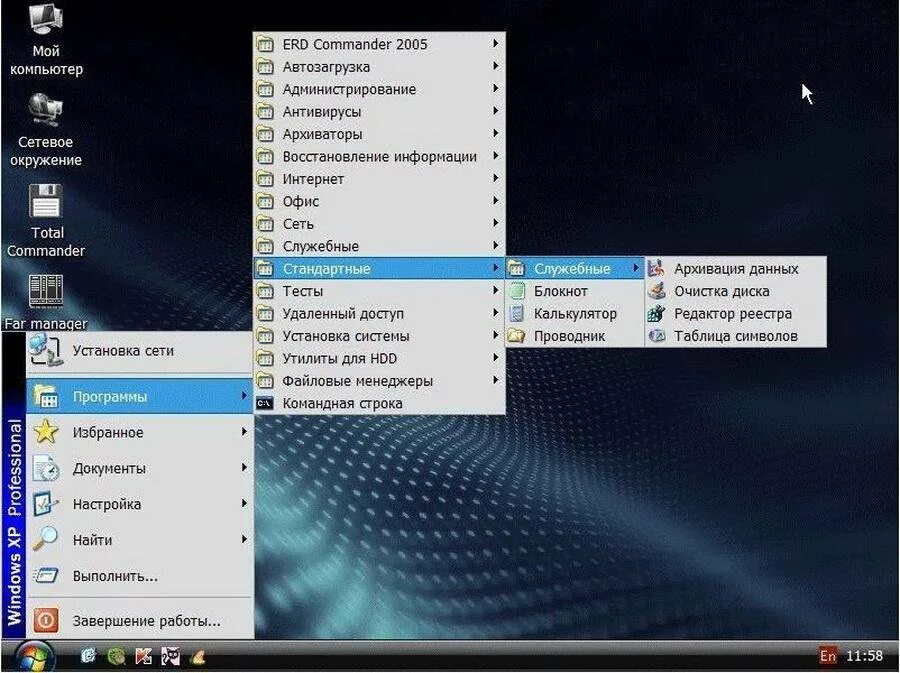Viewport: 900px width, 673px height.
Task: Launch the Far manager desktop icon
Action: 46,302
